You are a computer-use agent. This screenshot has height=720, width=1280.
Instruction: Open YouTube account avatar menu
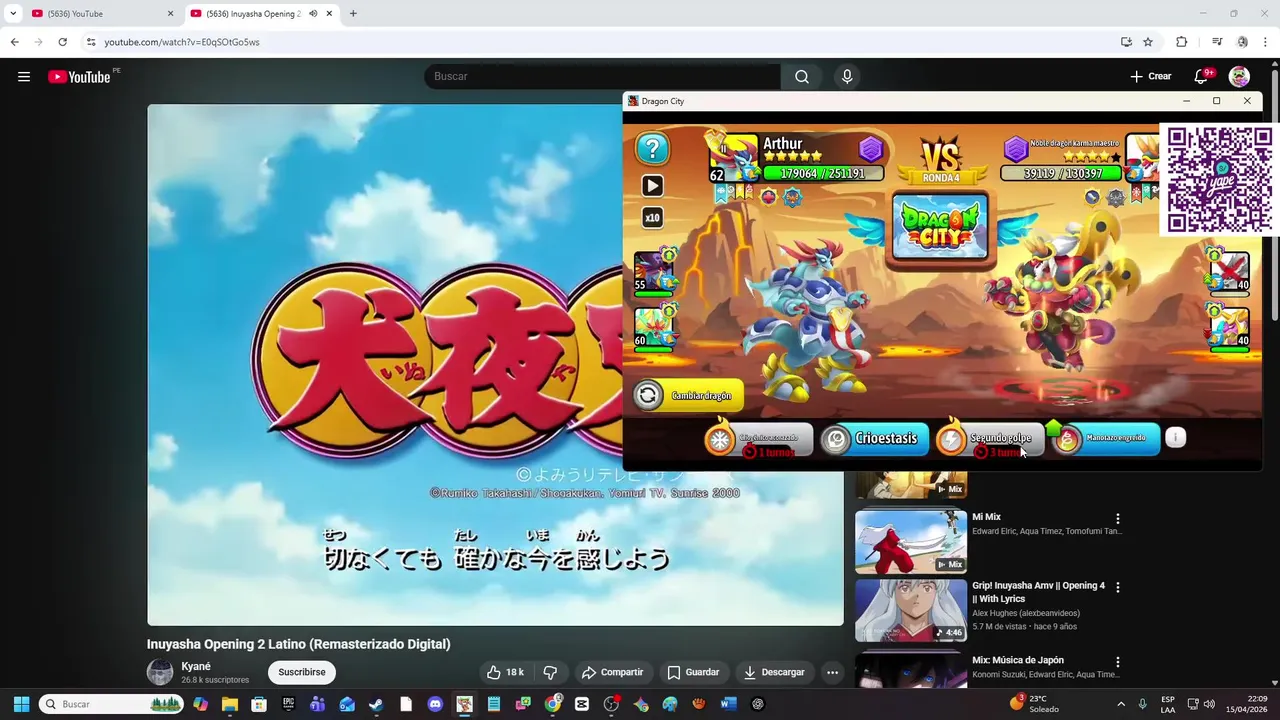pos(1239,76)
